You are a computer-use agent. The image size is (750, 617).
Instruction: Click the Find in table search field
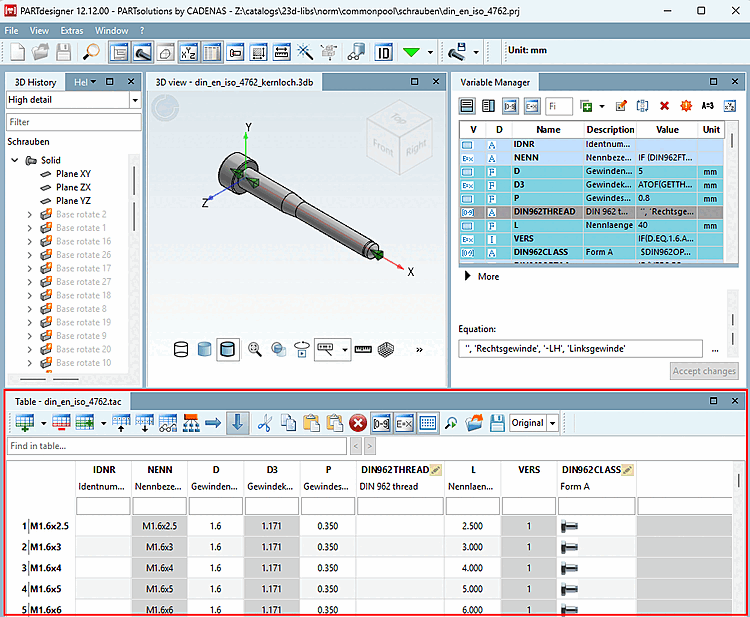(x=177, y=446)
